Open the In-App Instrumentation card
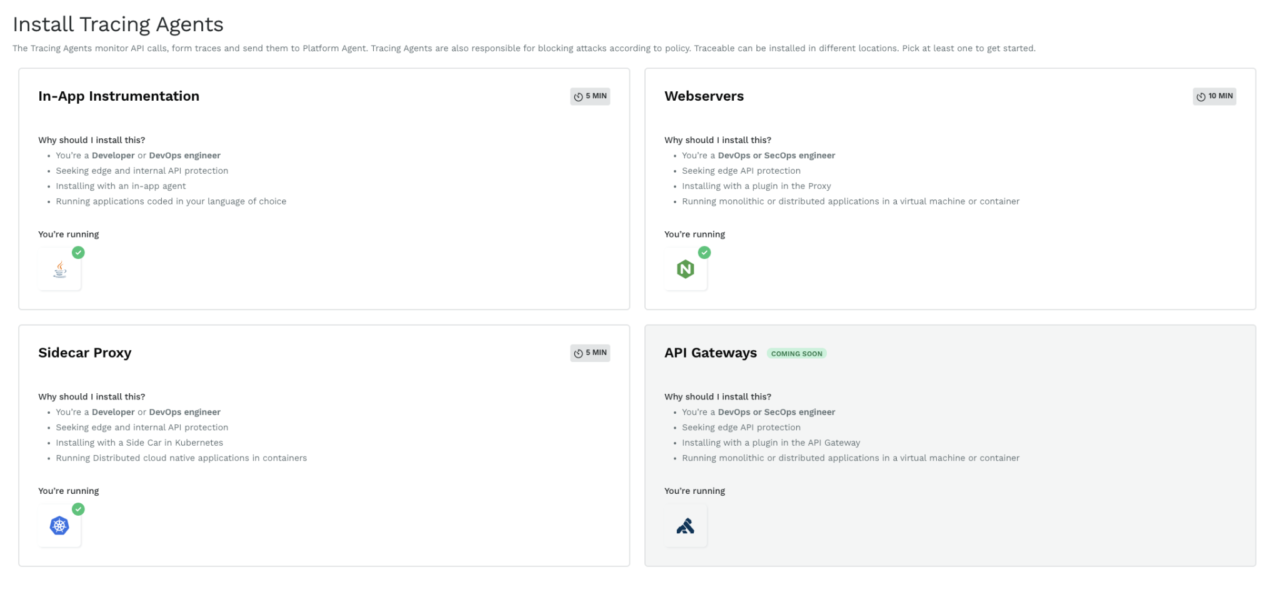Viewport: 1280px width, 592px height. (x=322, y=190)
